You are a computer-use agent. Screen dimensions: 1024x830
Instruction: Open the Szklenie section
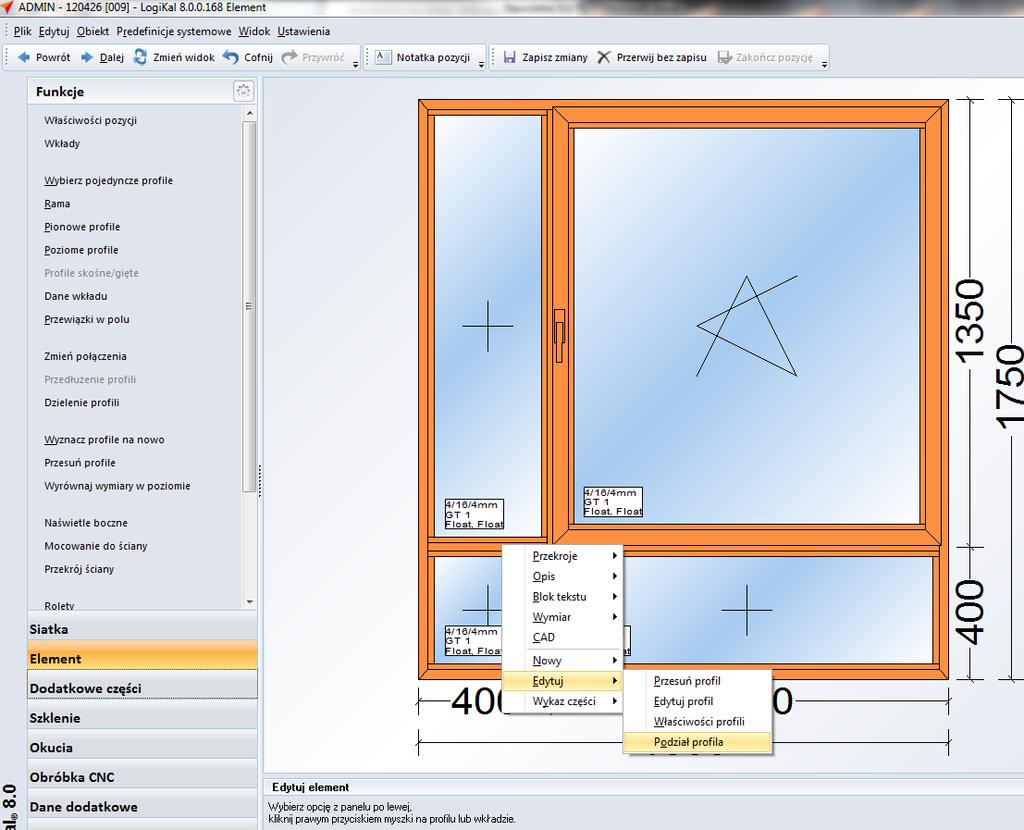coord(142,718)
